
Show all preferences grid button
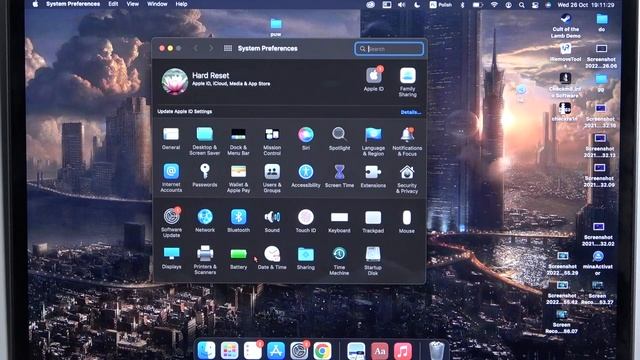228,48
